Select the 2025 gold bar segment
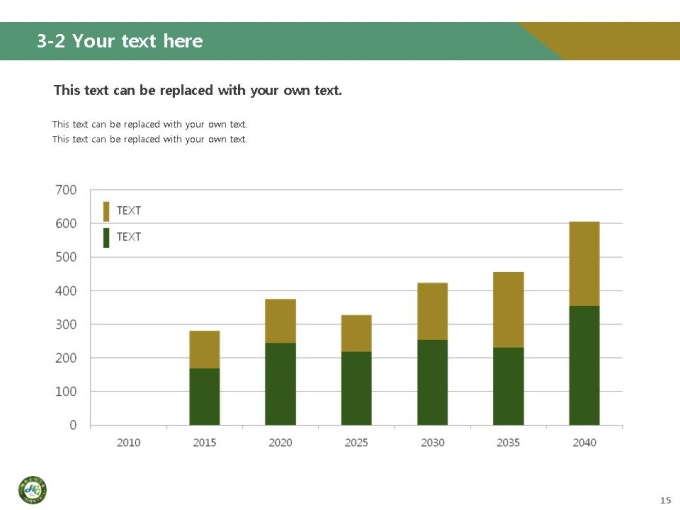This screenshot has height=510, width=680. point(356,333)
